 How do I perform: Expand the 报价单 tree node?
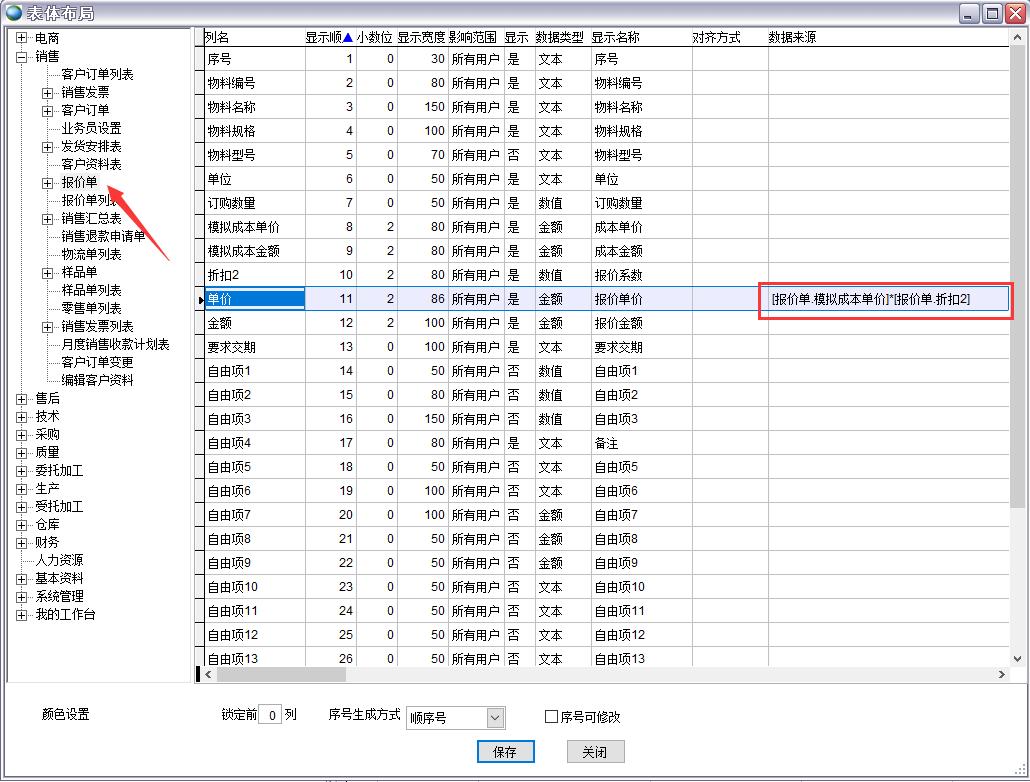pyautogui.click(x=47, y=183)
